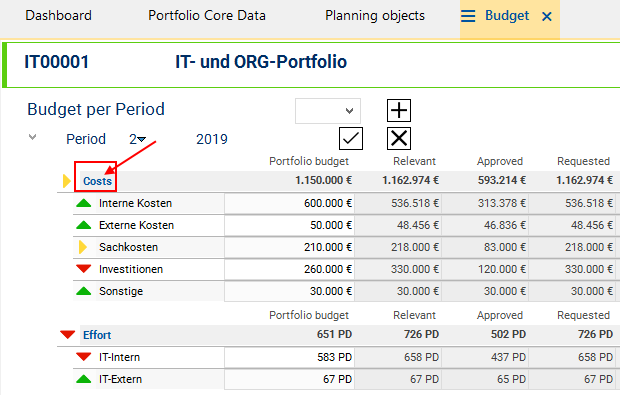The height and width of the screenshot is (395, 620).
Task: Click the yellow arrow beside Sachkosten
Action: pos(83,247)
